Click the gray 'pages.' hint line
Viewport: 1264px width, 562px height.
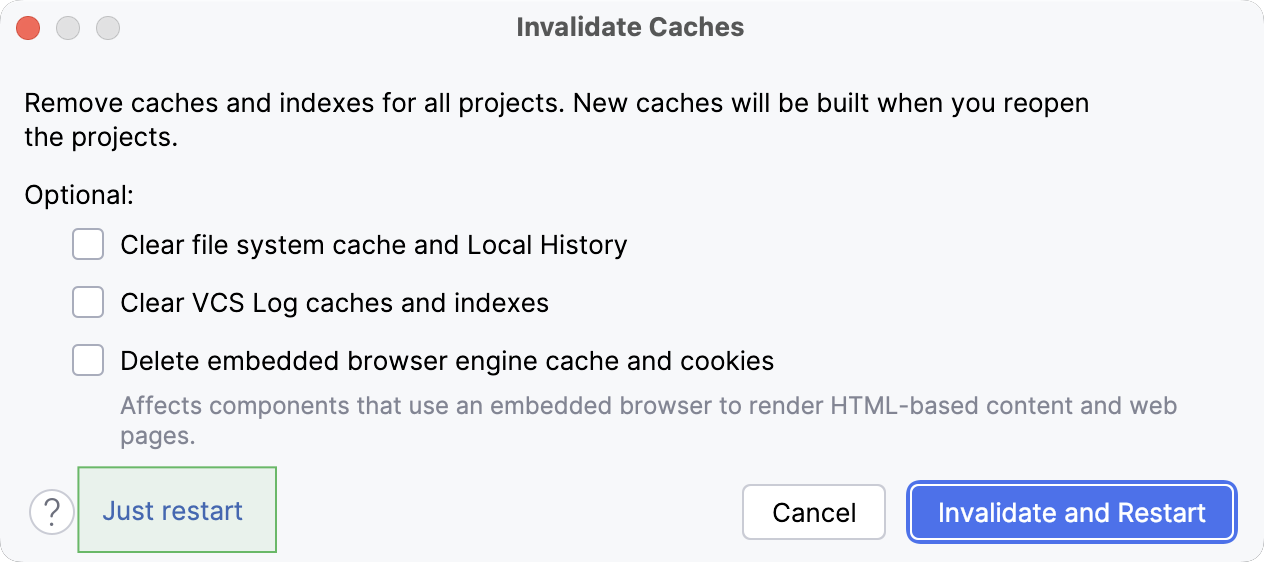pos(157,436)
